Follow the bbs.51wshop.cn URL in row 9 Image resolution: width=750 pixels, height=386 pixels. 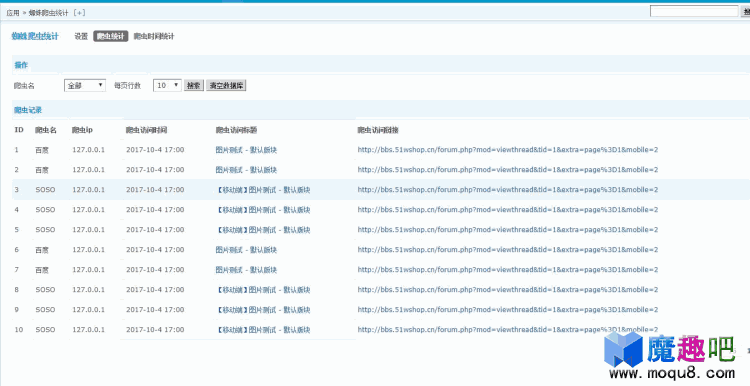(x=508, y=309)
